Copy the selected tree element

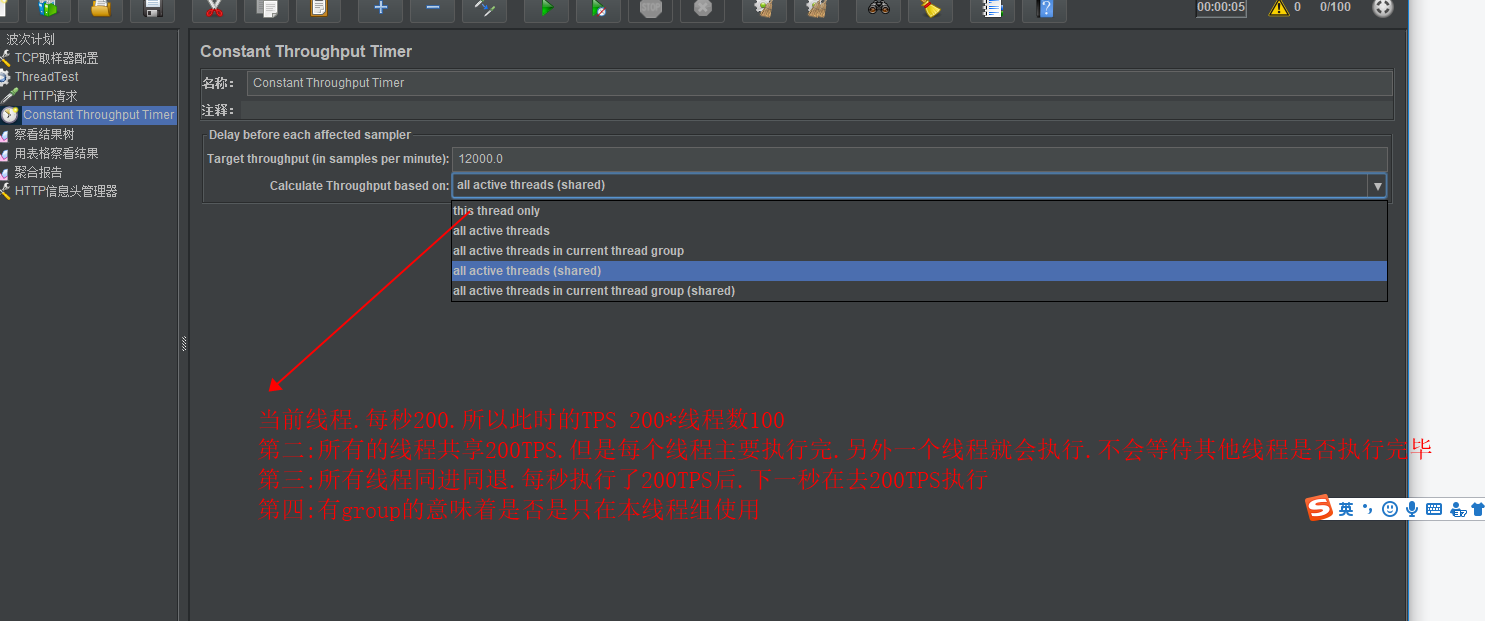tap(268, 11)
